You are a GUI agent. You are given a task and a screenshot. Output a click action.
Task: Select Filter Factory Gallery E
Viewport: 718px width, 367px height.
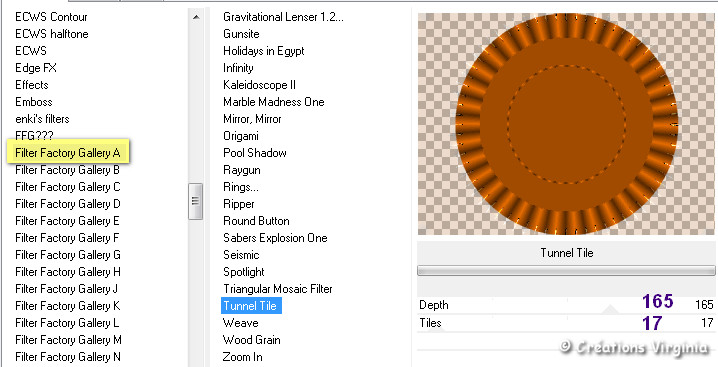point(67,221)
